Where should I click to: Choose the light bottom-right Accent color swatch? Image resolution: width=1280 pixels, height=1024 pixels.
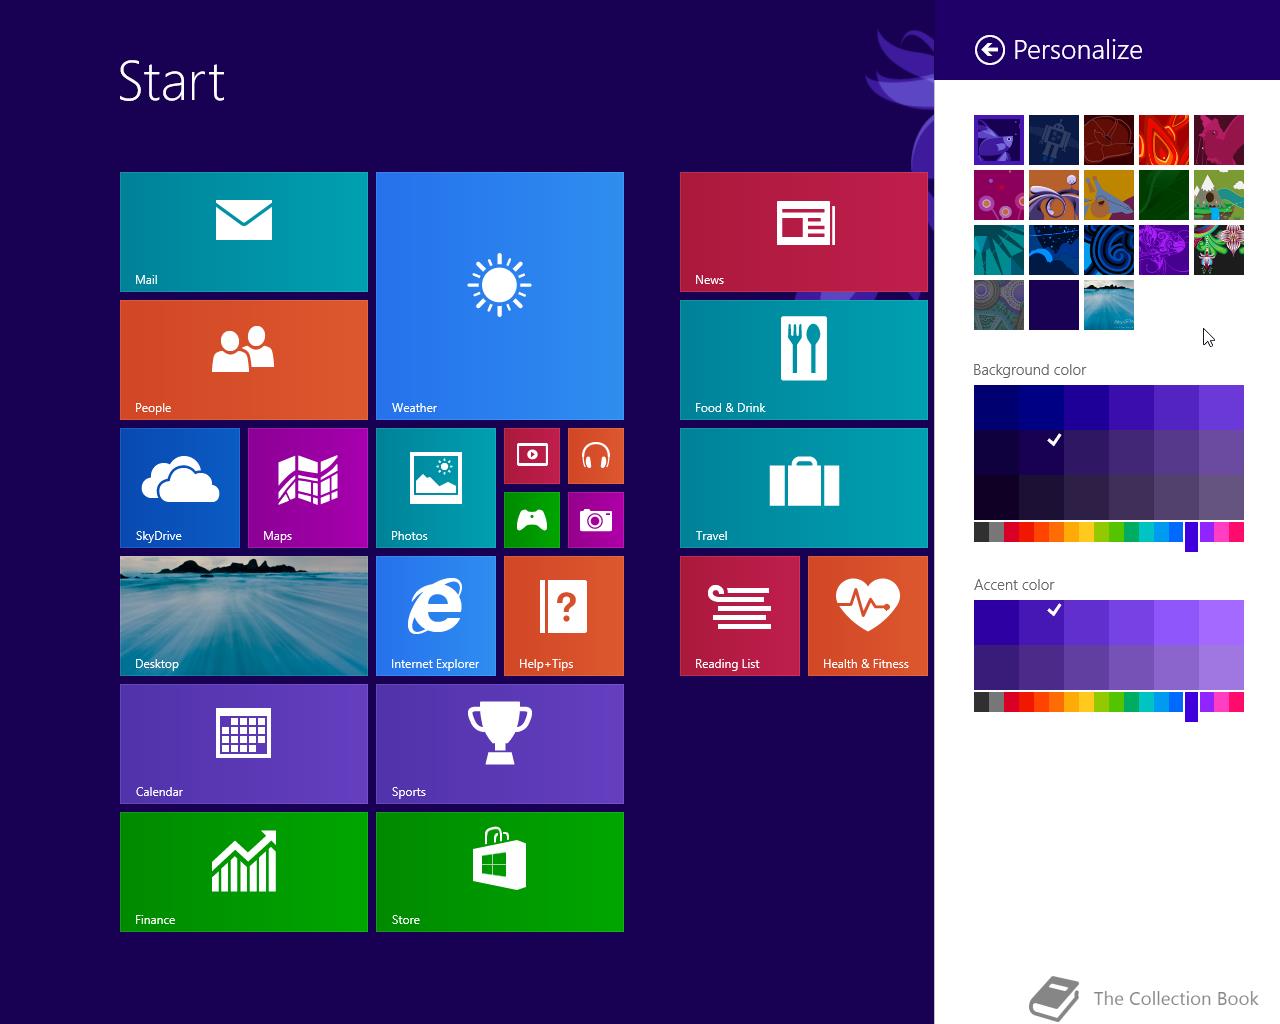pyautogui.click(x=1221, y=667)
